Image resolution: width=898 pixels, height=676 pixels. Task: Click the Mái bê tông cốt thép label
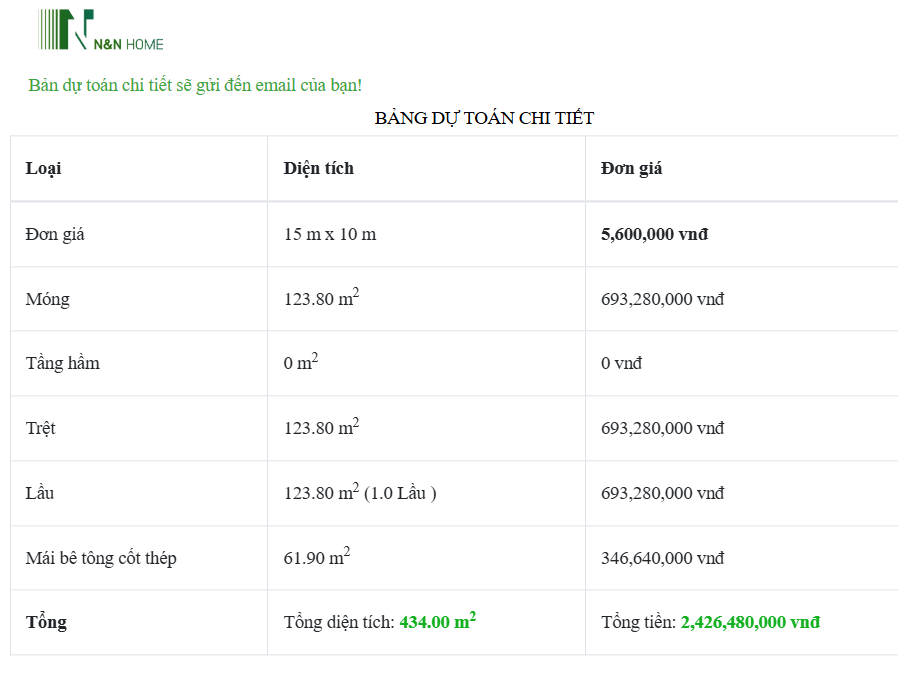click(x=101, y=558)
